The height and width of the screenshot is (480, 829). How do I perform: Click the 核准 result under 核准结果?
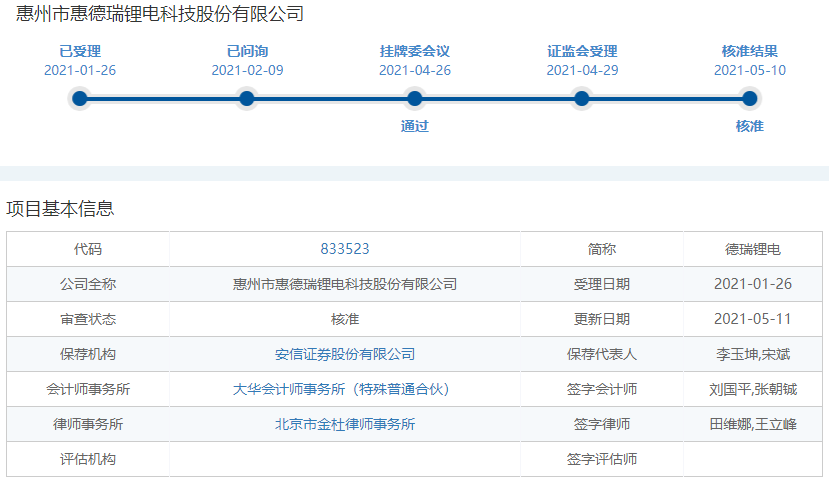[749, 126]
